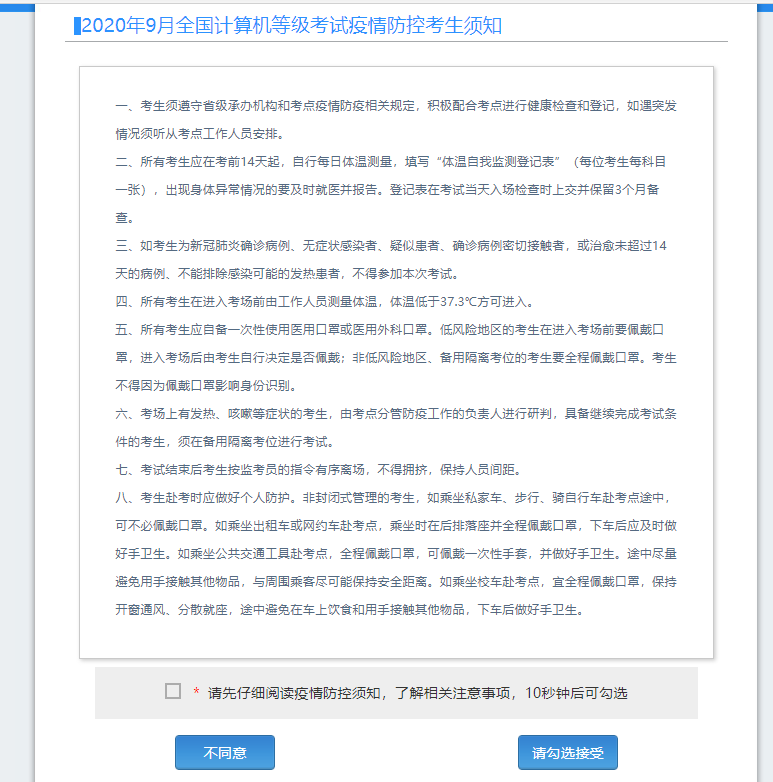Click the page title 2020年9月全国计算机等级考试疫情防控考生须知

click(x=291, y=26)
